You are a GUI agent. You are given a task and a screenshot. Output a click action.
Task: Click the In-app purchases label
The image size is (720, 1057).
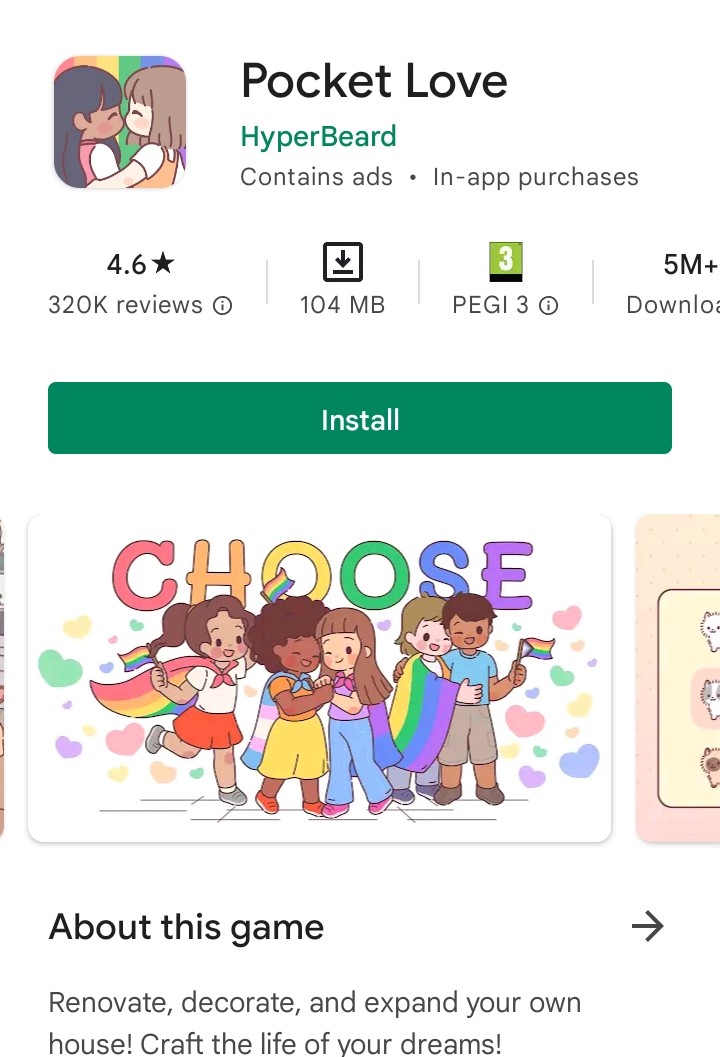pyautogui.click(x=535, y=177)
